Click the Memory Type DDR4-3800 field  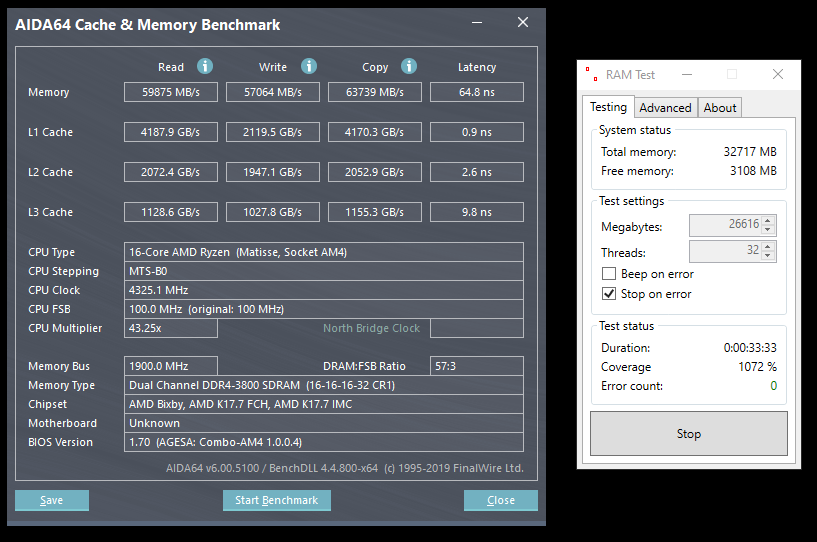(x=324, y=385)
